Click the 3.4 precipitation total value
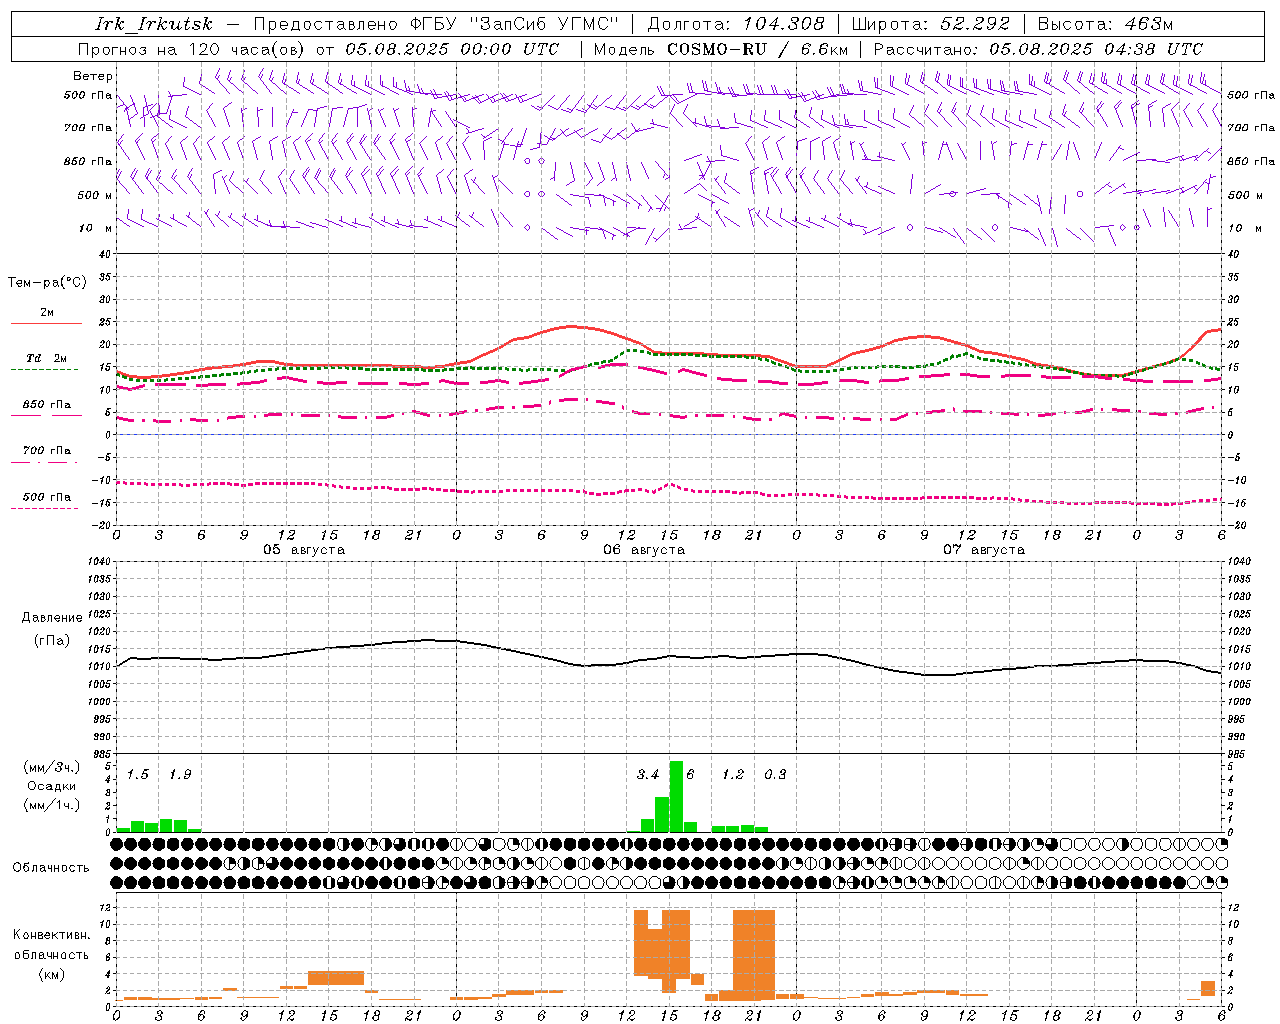The height and width of the screenshot is (1024, 1280). point(648,775)
